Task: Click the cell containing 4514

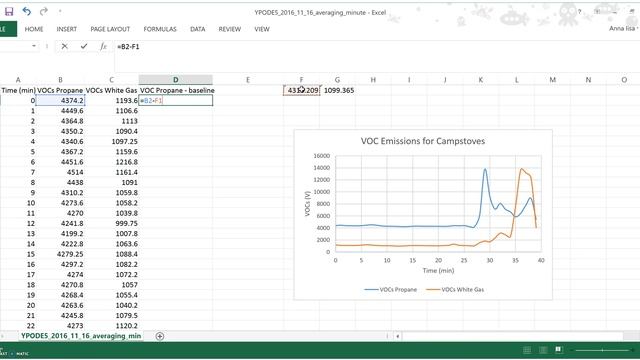Action: pyautogui.click(x=60, y=172)
